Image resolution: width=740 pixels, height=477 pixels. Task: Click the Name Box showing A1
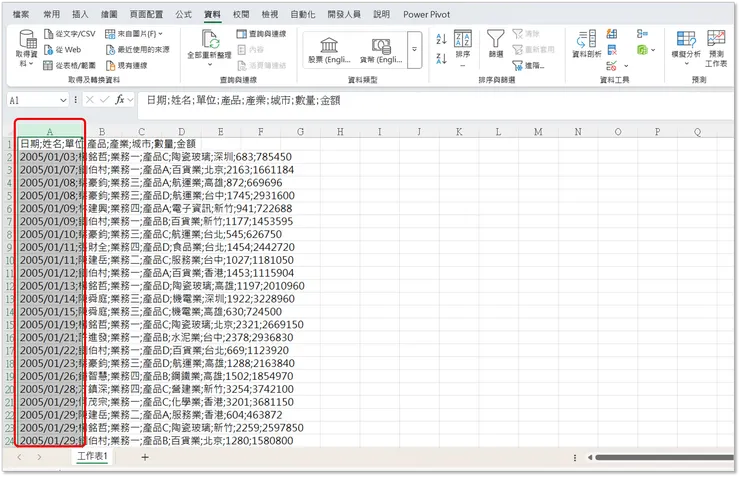33,100
